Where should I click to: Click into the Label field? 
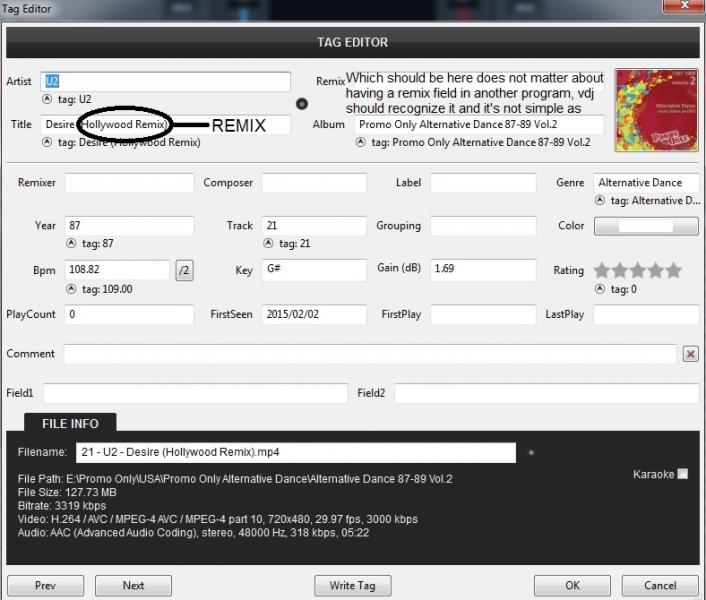pyautogui.click(x=483, y=183)
